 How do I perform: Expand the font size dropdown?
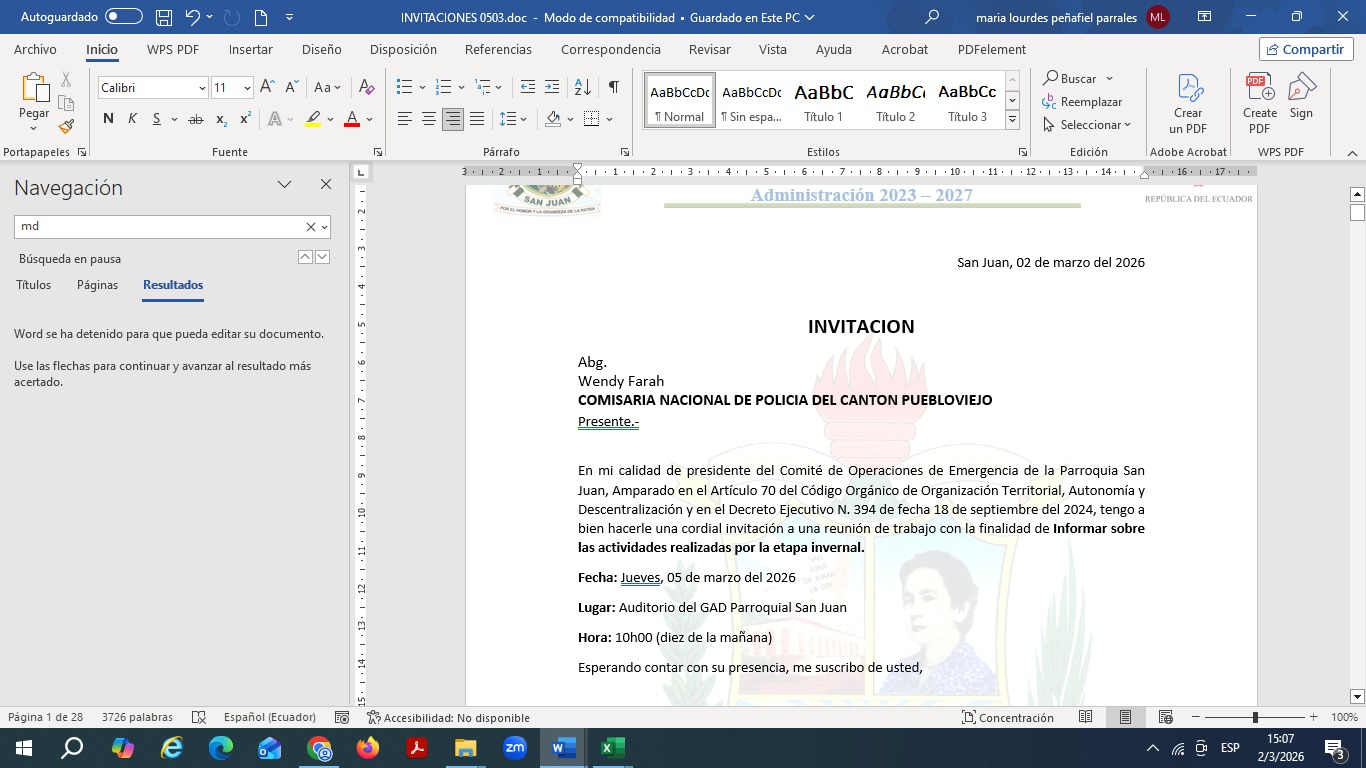click(246, 88)
